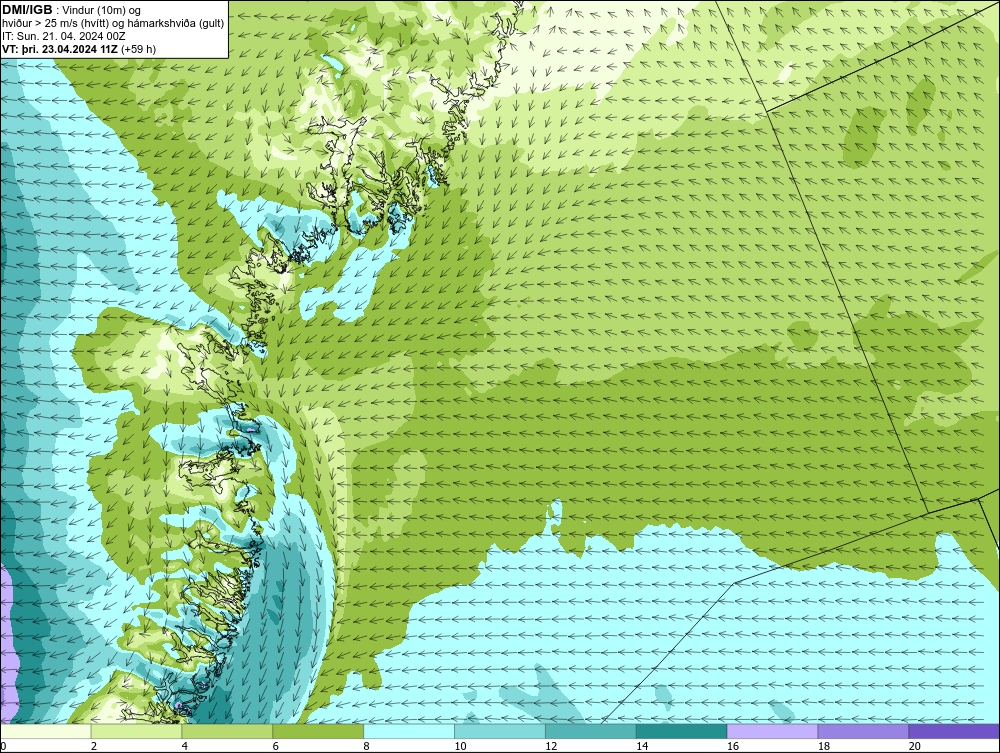Select the 8–10 m/s light cyan legend swatch
This screenshot has width=1000, height=753.
click(409, 731)
